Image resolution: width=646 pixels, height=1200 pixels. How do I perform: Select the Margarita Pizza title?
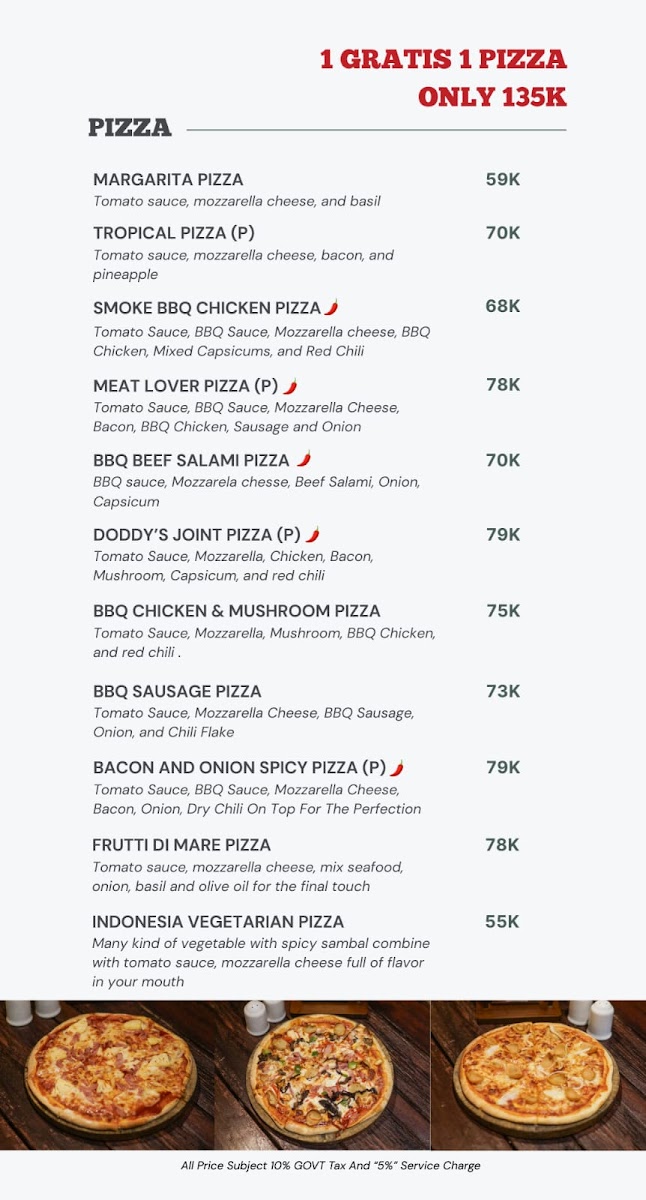(x=168, y=180)
